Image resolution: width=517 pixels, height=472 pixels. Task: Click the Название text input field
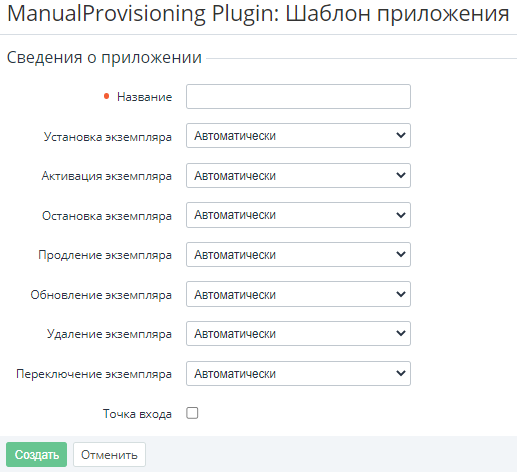pyautogui.click(x=298, y=97)
